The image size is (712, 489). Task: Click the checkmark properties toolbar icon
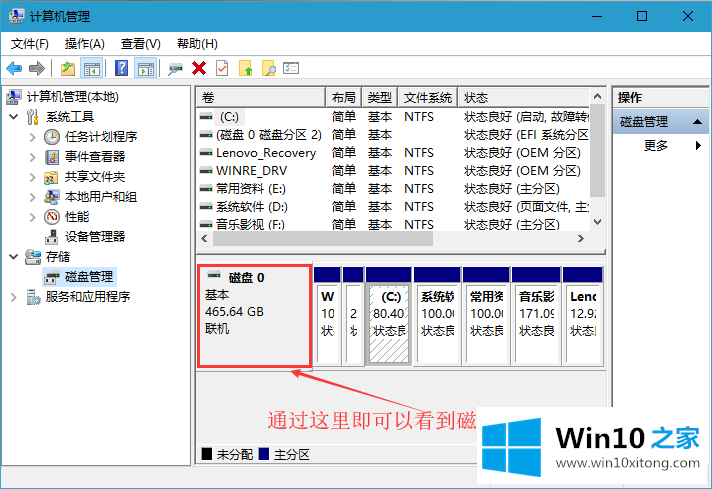[x=222, y=69]
